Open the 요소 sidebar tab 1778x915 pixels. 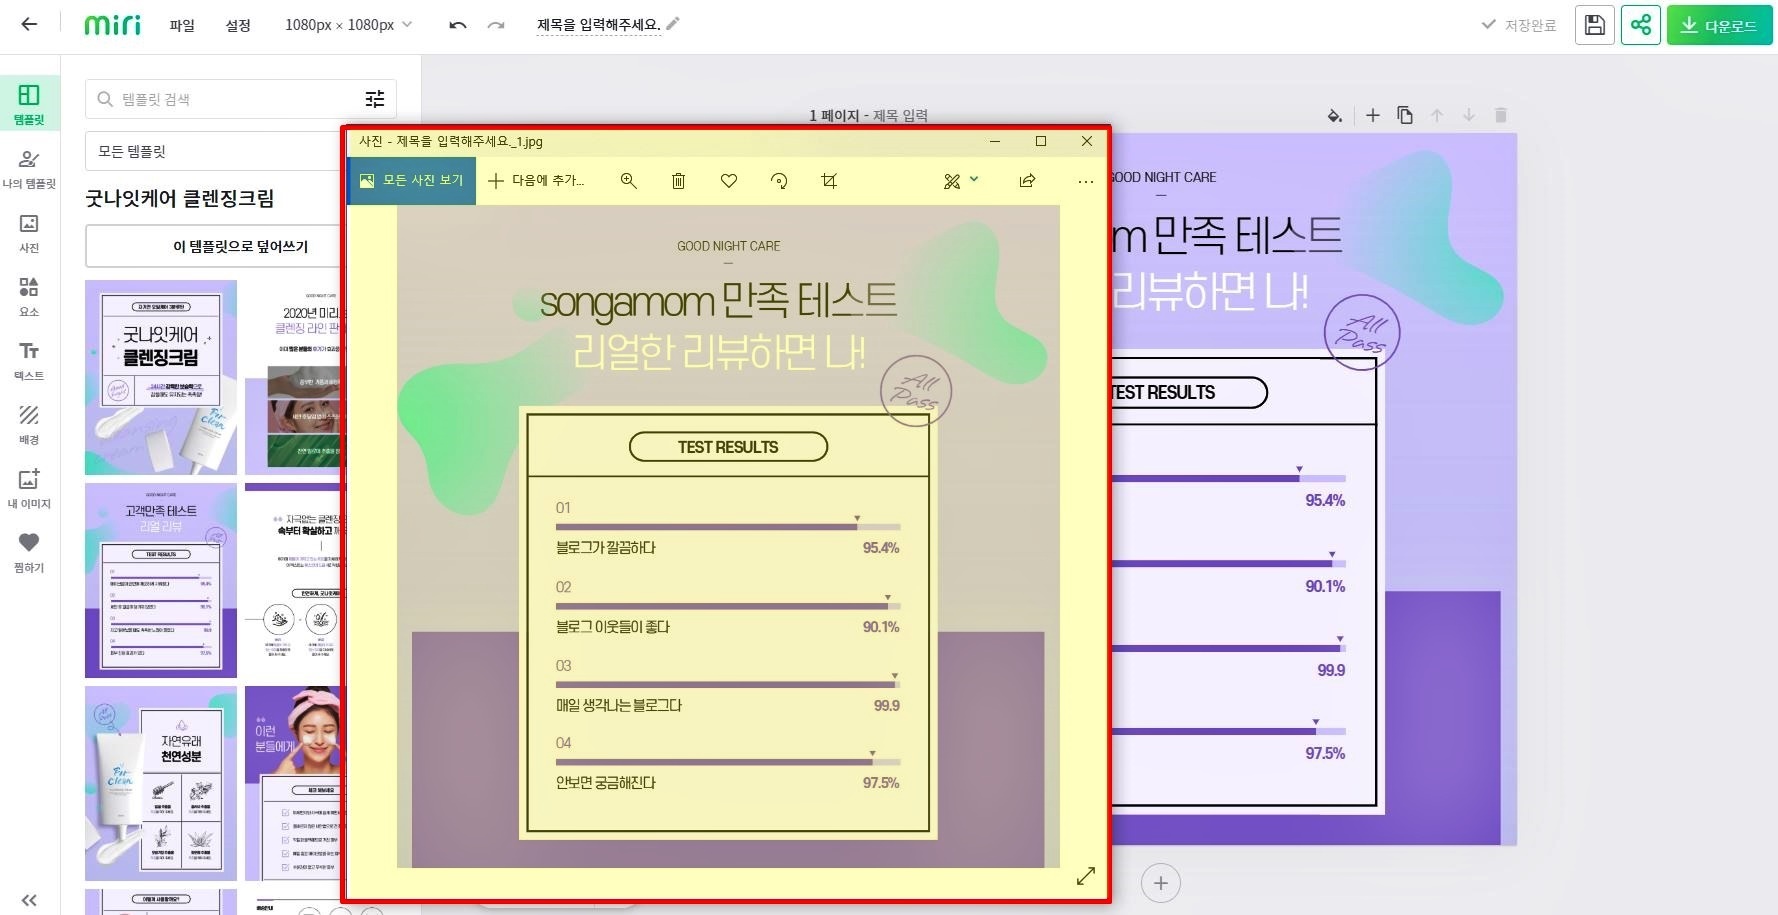29,297
